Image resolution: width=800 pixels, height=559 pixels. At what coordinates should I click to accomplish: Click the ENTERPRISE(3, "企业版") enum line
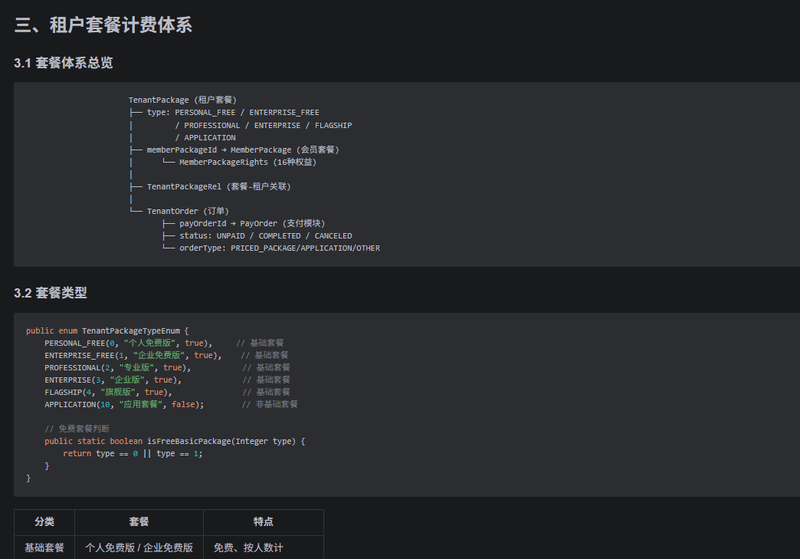pyautogui.click(x=113, y=379)
